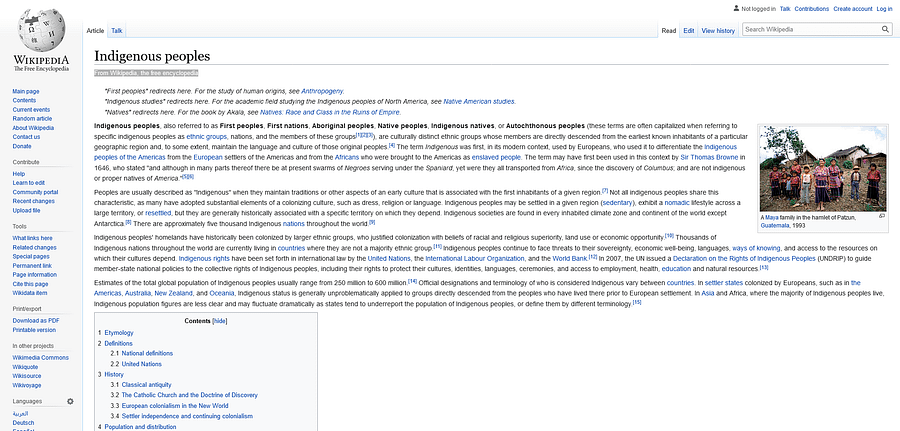This screenshot has width=900, height=431.
Task: Click Download as PDF
Action: [x=36, y=321]
